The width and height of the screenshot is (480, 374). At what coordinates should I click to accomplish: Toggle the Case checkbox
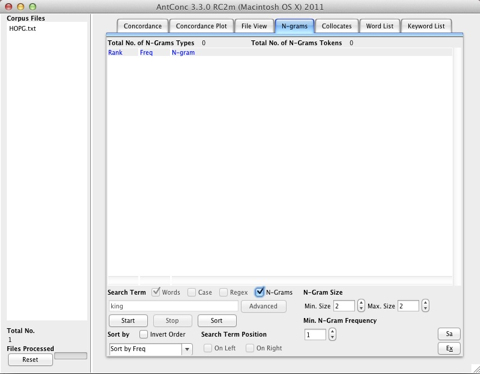(x=191, y=292)
